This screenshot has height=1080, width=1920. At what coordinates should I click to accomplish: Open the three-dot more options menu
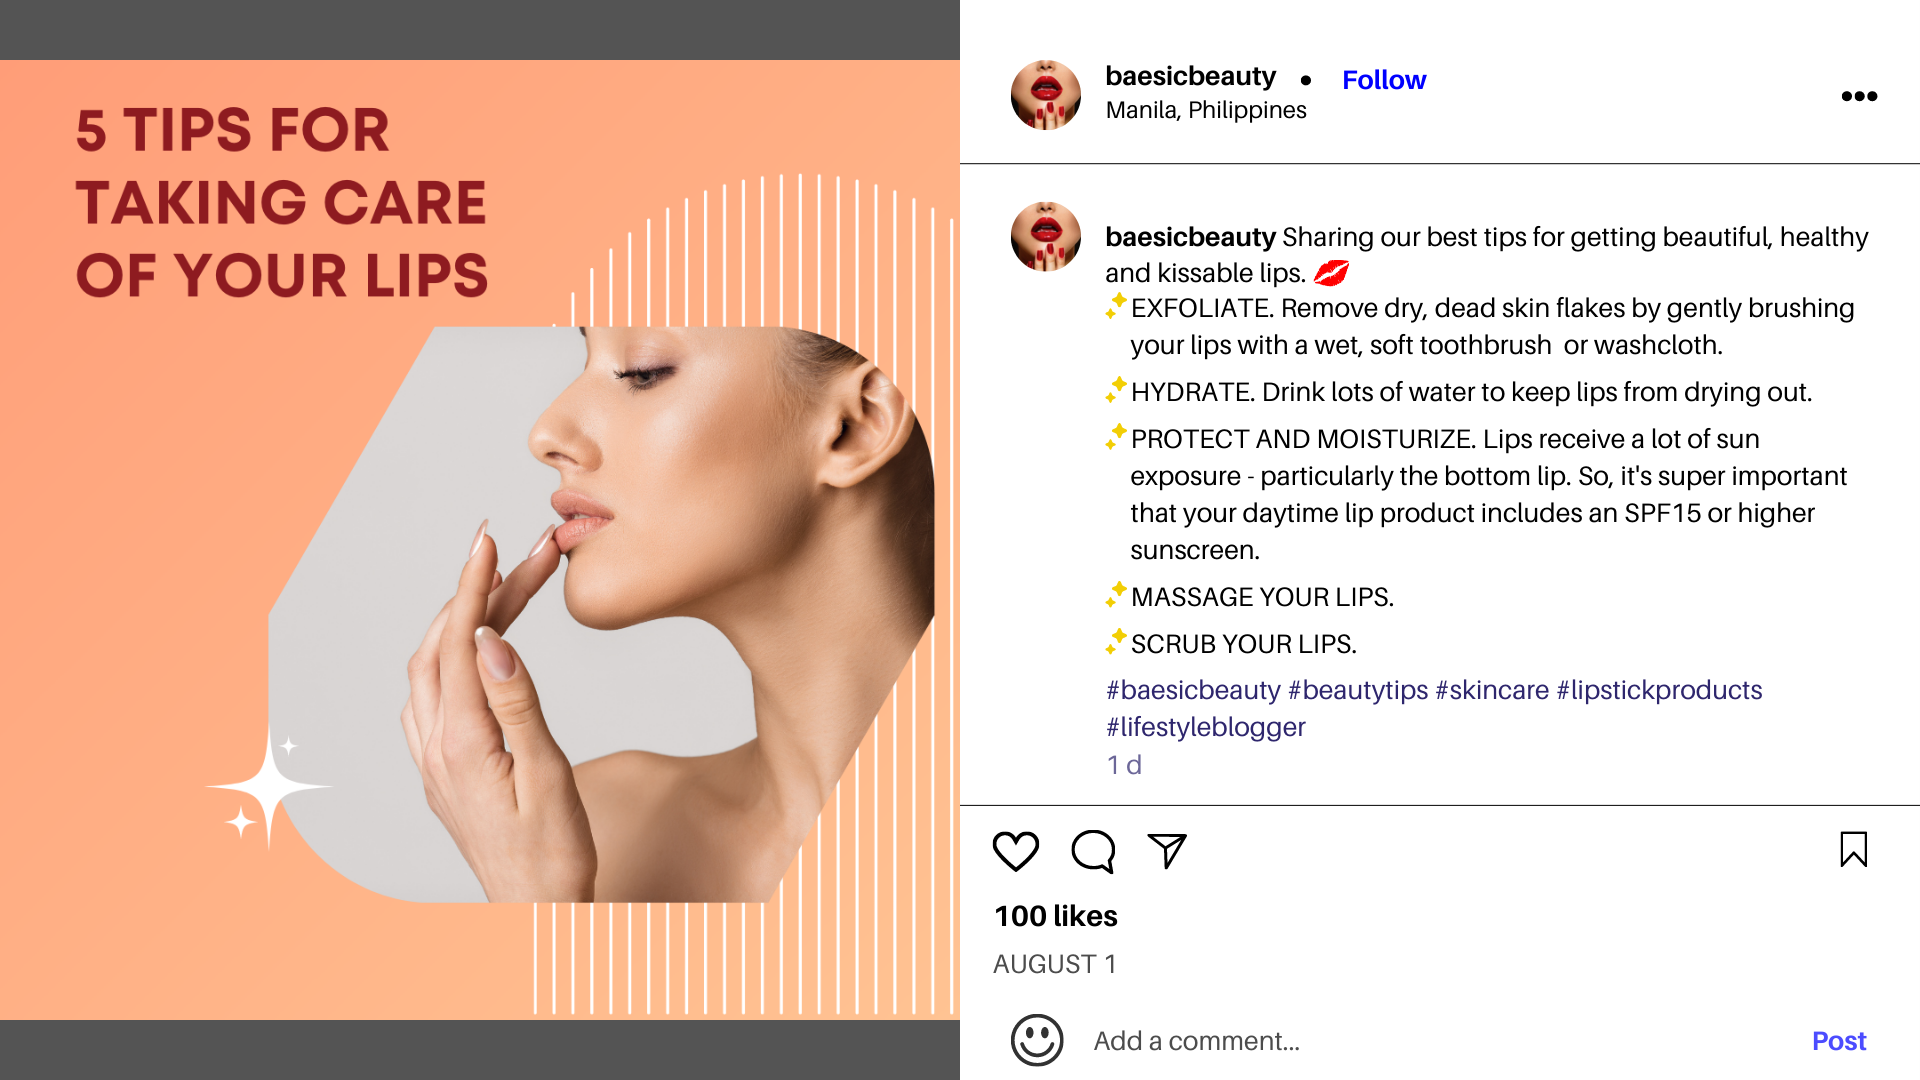pos(1859,96)
